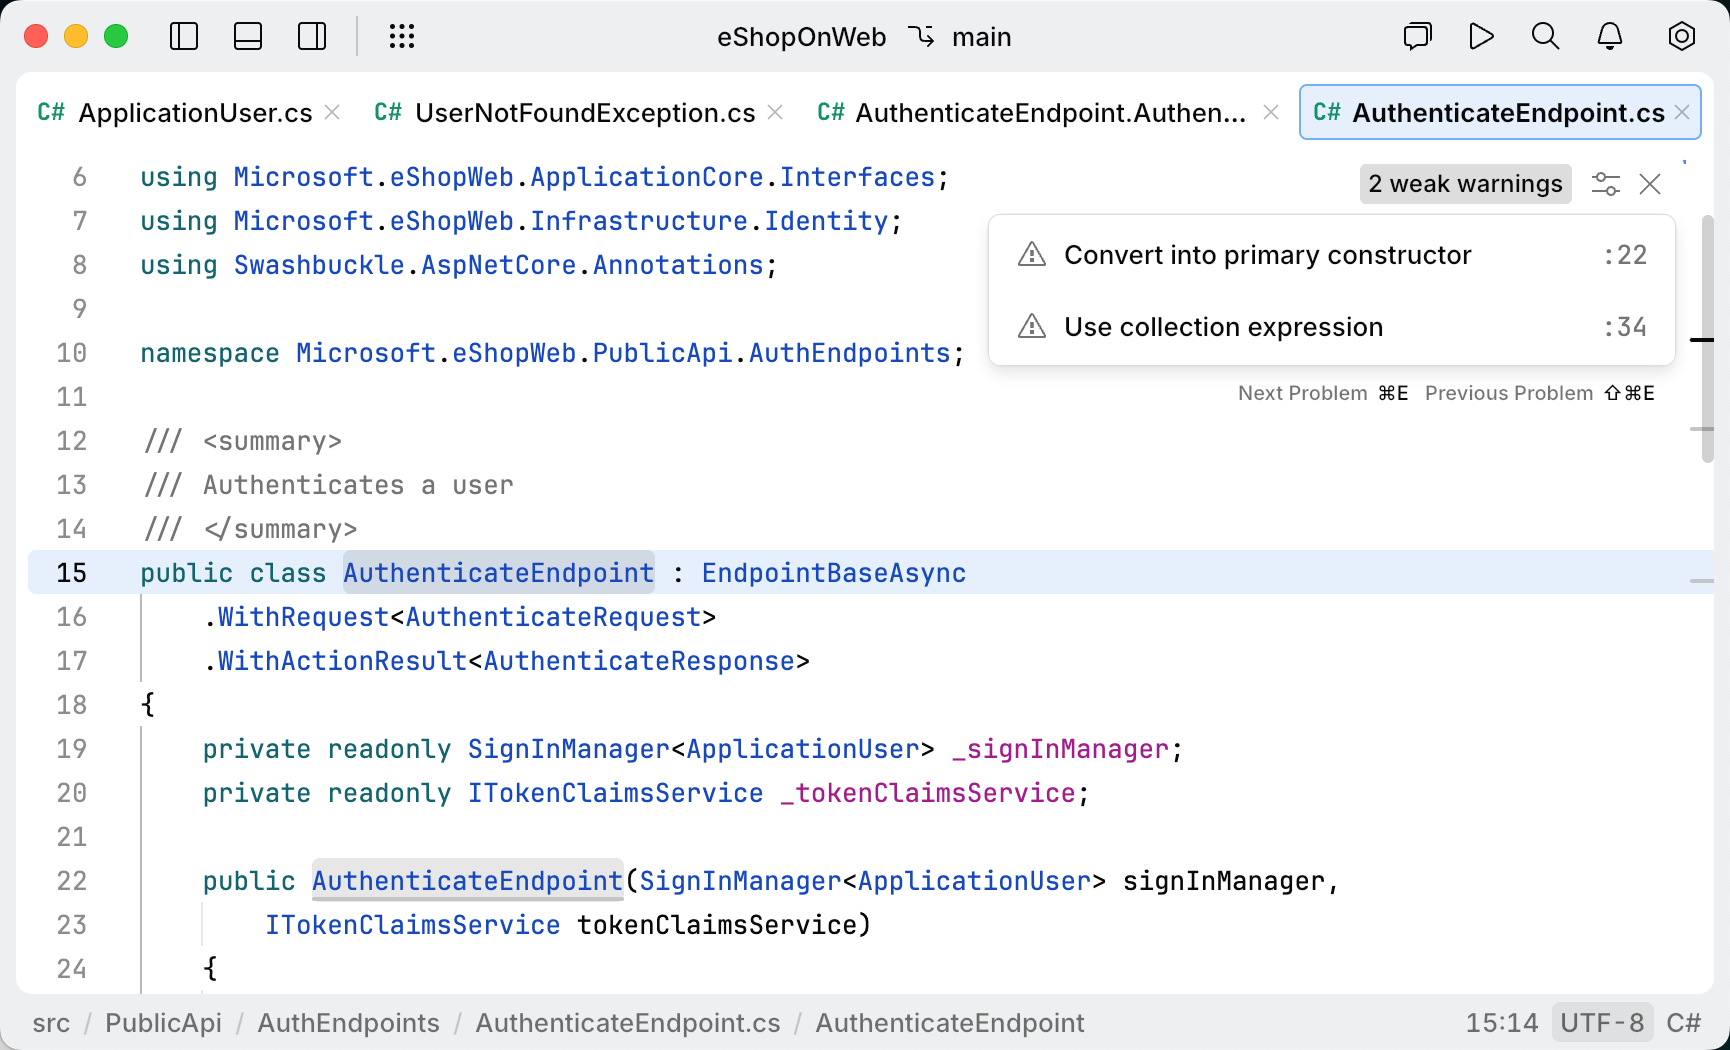
Task: Expand the 2 weak warnings counter
Action: tap(1465, 184)
